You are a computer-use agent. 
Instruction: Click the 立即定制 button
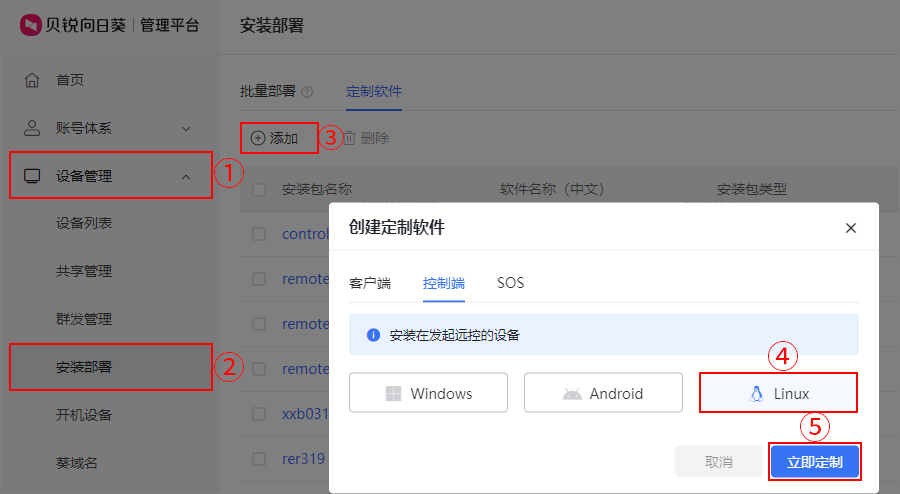(814, 462)
